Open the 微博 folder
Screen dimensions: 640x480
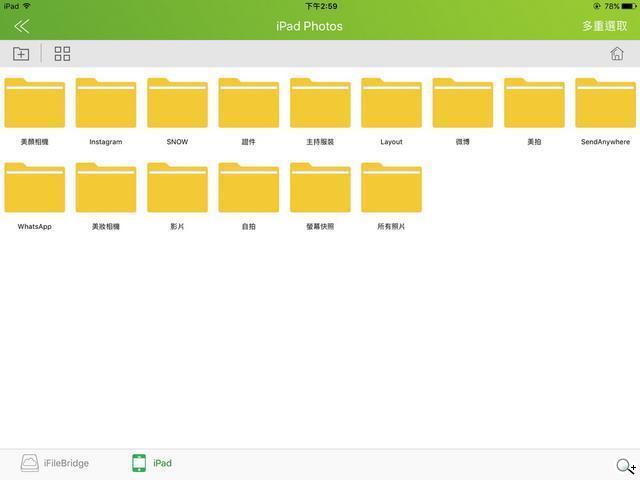pyautogui.click(x=463, y=103)
